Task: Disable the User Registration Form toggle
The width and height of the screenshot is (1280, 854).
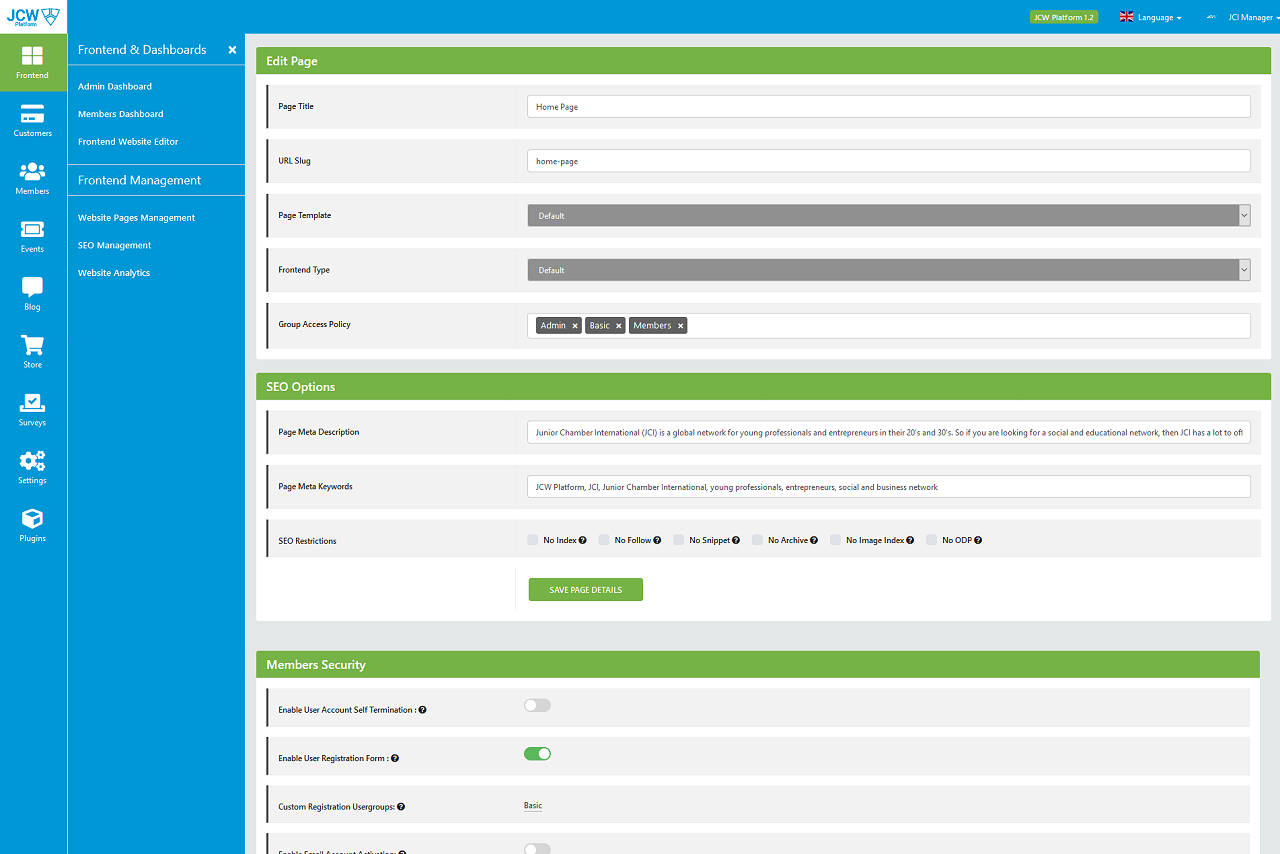Action: [x=537, y=753]
